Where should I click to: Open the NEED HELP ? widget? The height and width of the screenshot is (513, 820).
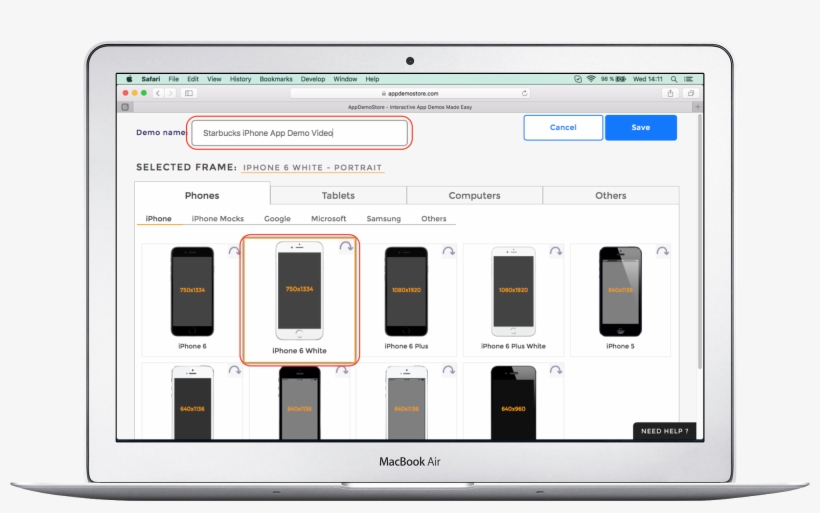665,431
